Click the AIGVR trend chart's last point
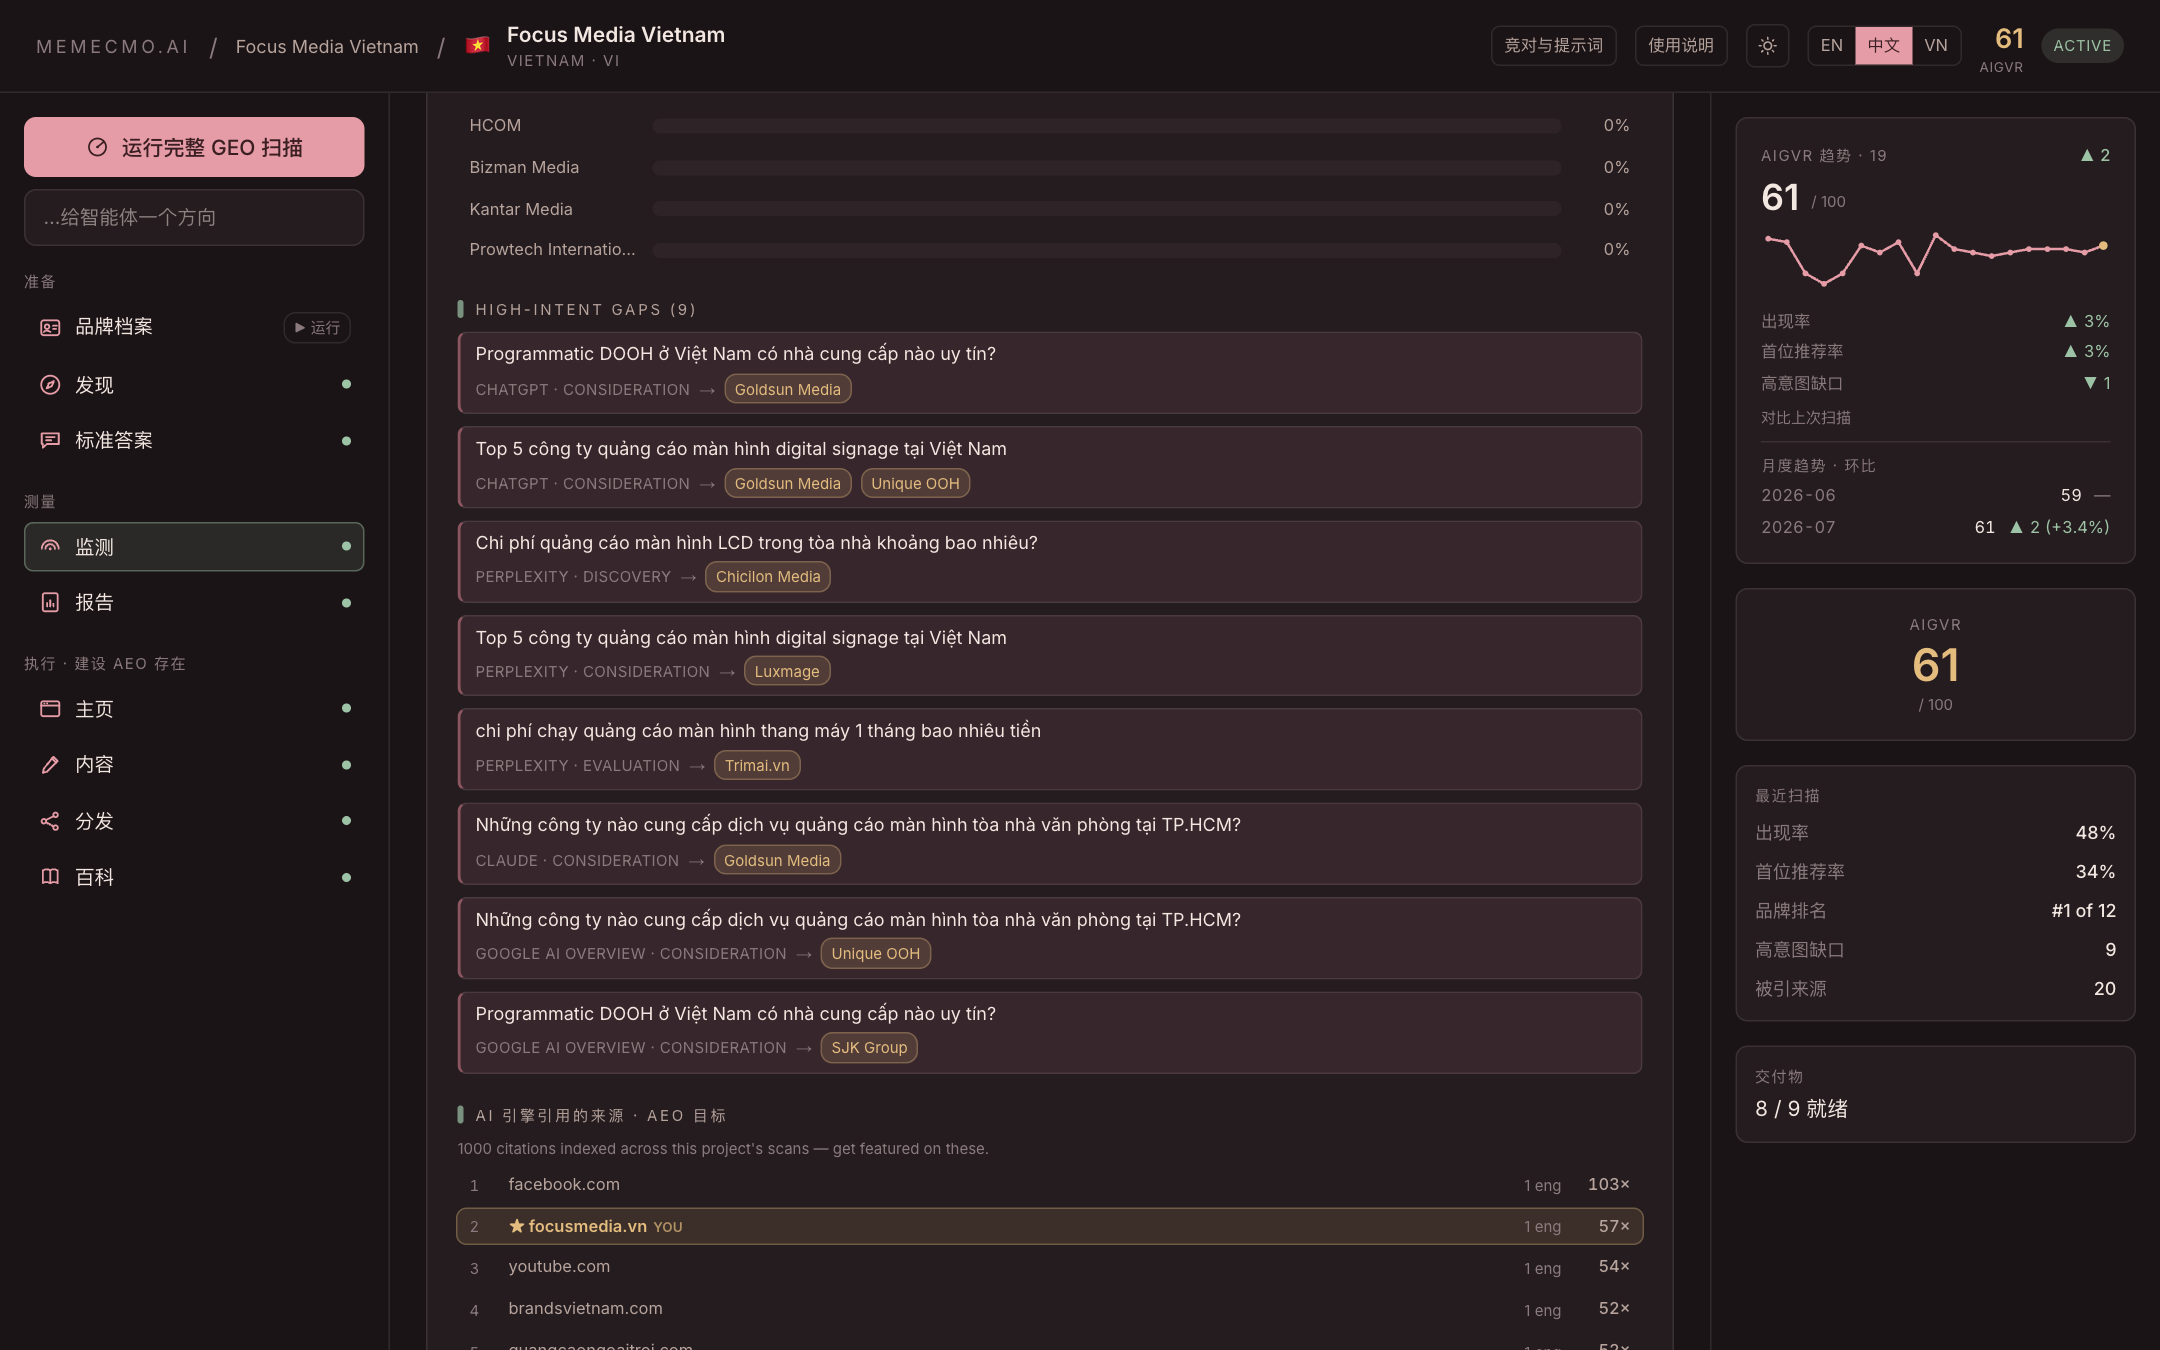This screenshot has height=1350, width=2160. 2103,245
